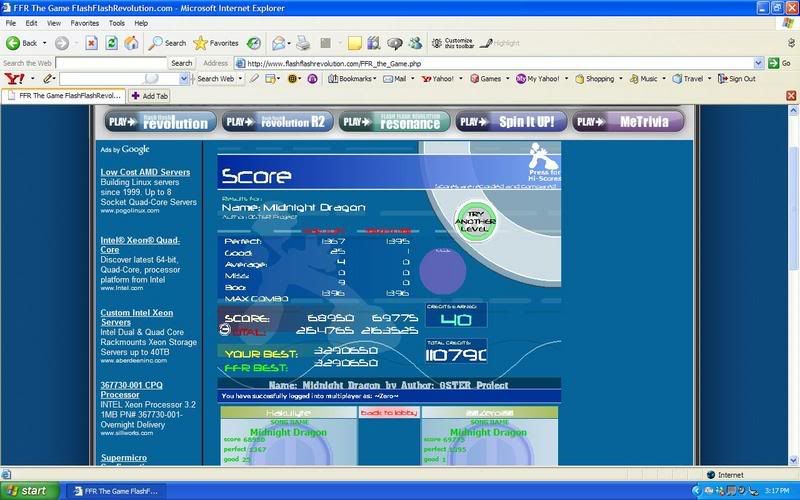This screenshot has height=500, width=800.
Task: Click the Add Tab button
Action: pyautogui.click(x=150, y=96)
